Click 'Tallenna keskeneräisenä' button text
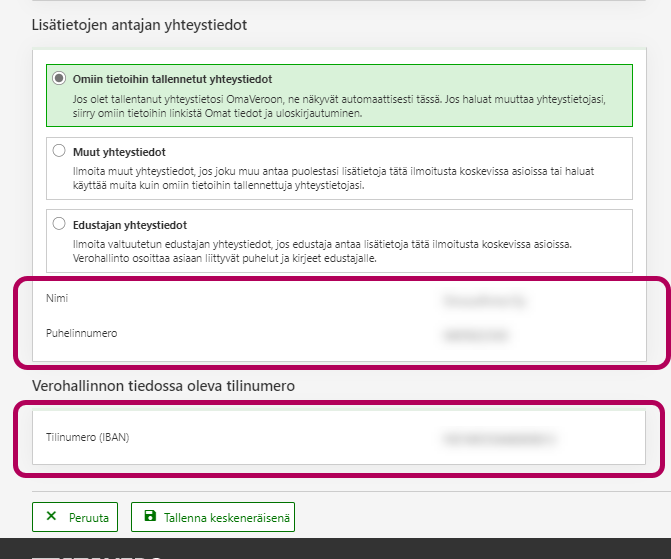 pyautogui.click(x=225, y=517)
